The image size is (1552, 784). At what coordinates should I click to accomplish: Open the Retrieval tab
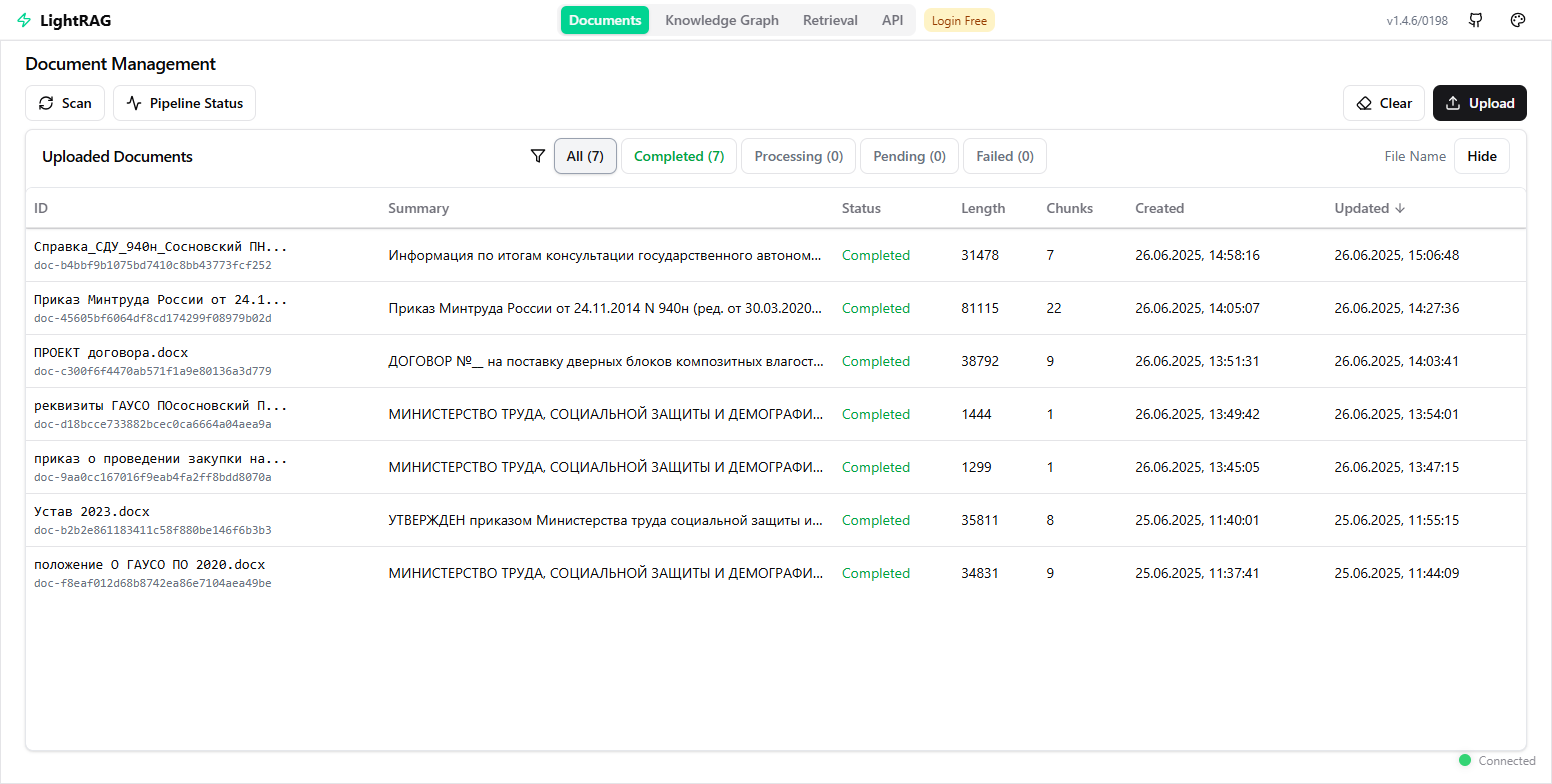[830, 20]
